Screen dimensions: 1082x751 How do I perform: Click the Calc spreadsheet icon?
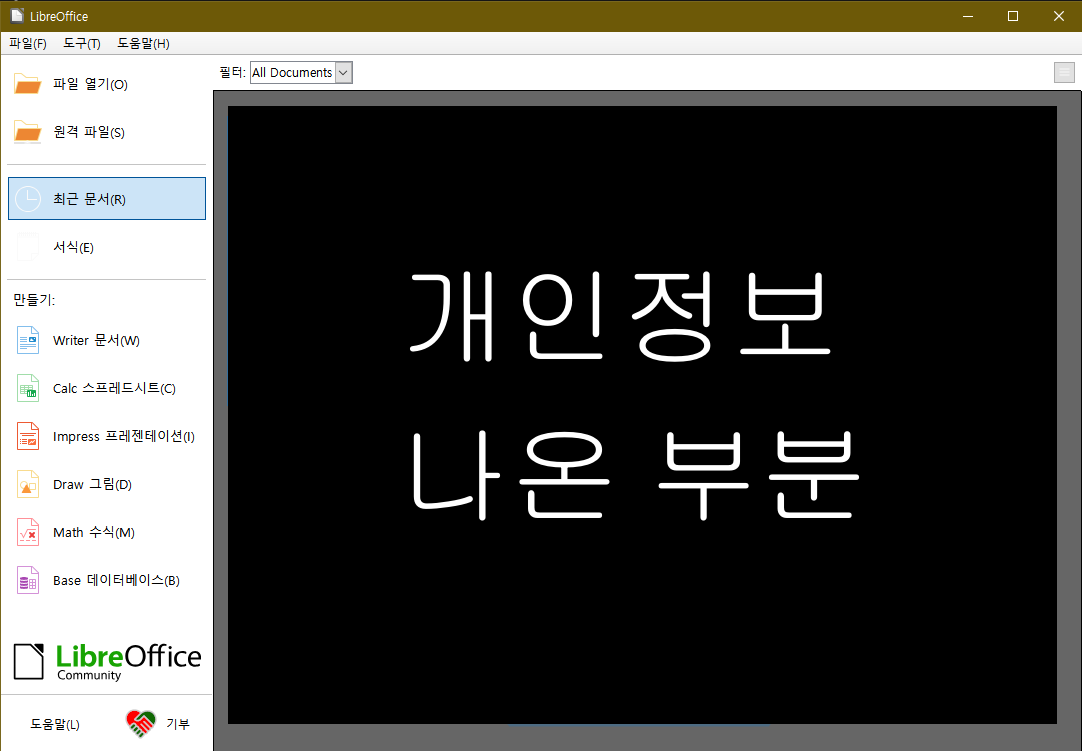coord(28,388)
